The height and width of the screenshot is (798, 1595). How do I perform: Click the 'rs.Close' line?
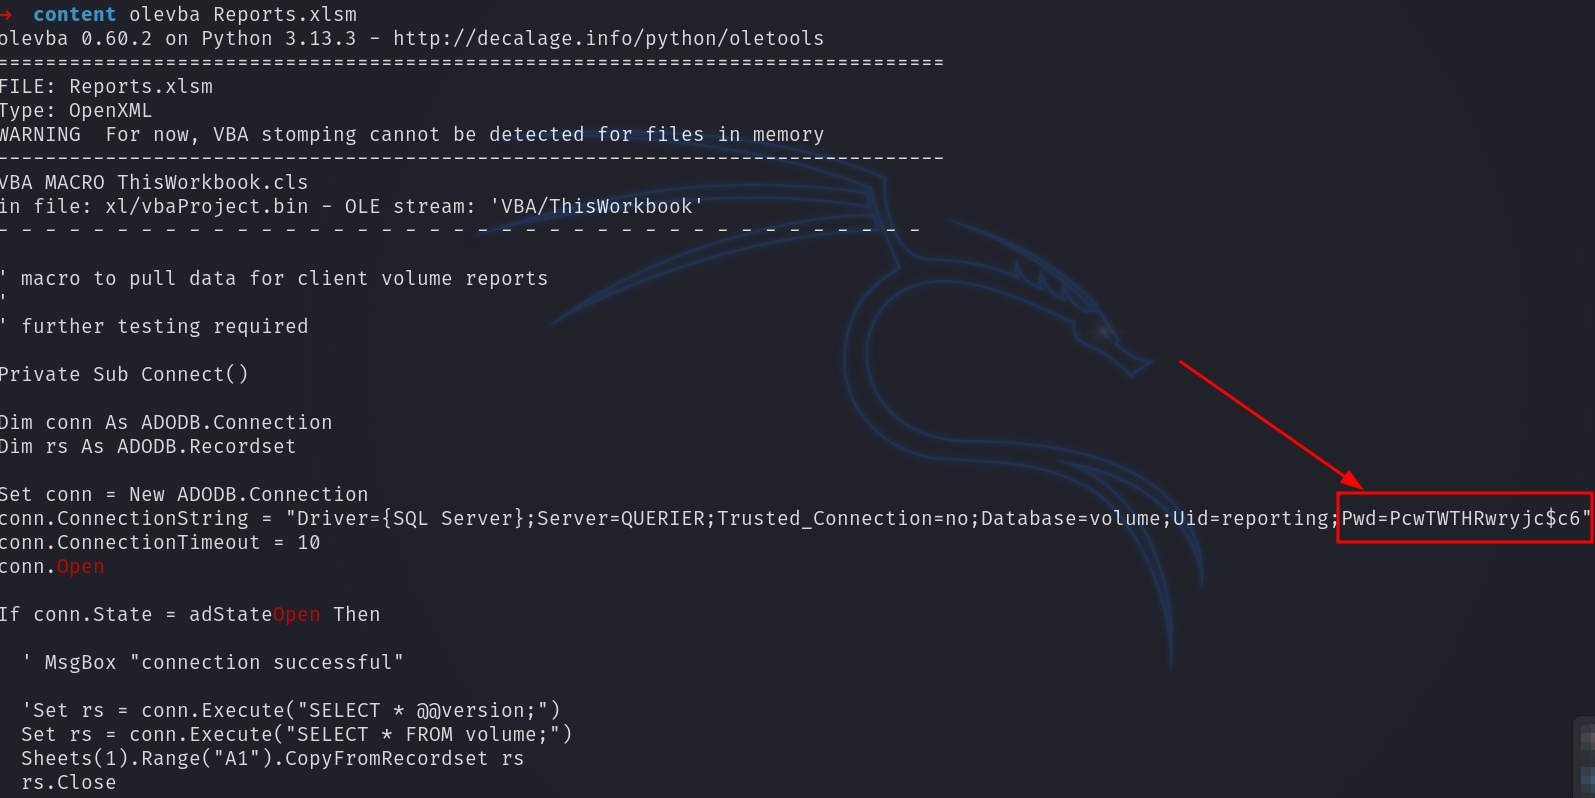68,783
